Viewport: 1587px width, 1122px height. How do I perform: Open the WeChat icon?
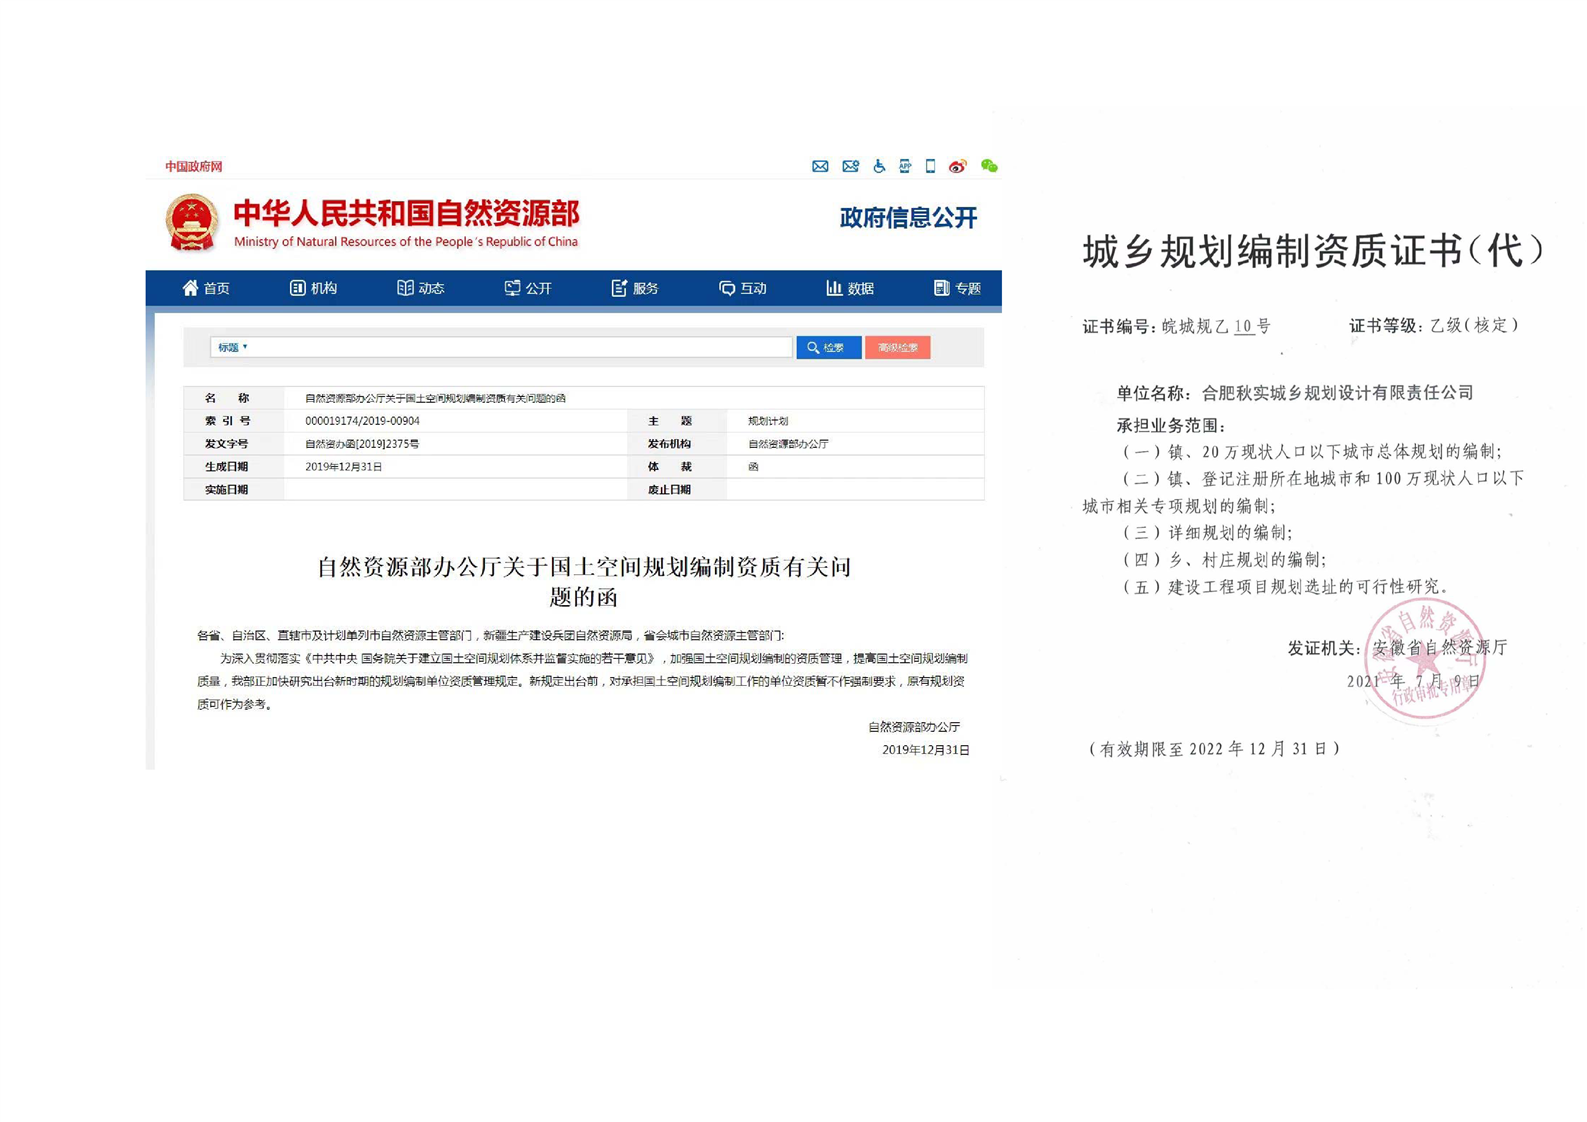click(989, 166)
